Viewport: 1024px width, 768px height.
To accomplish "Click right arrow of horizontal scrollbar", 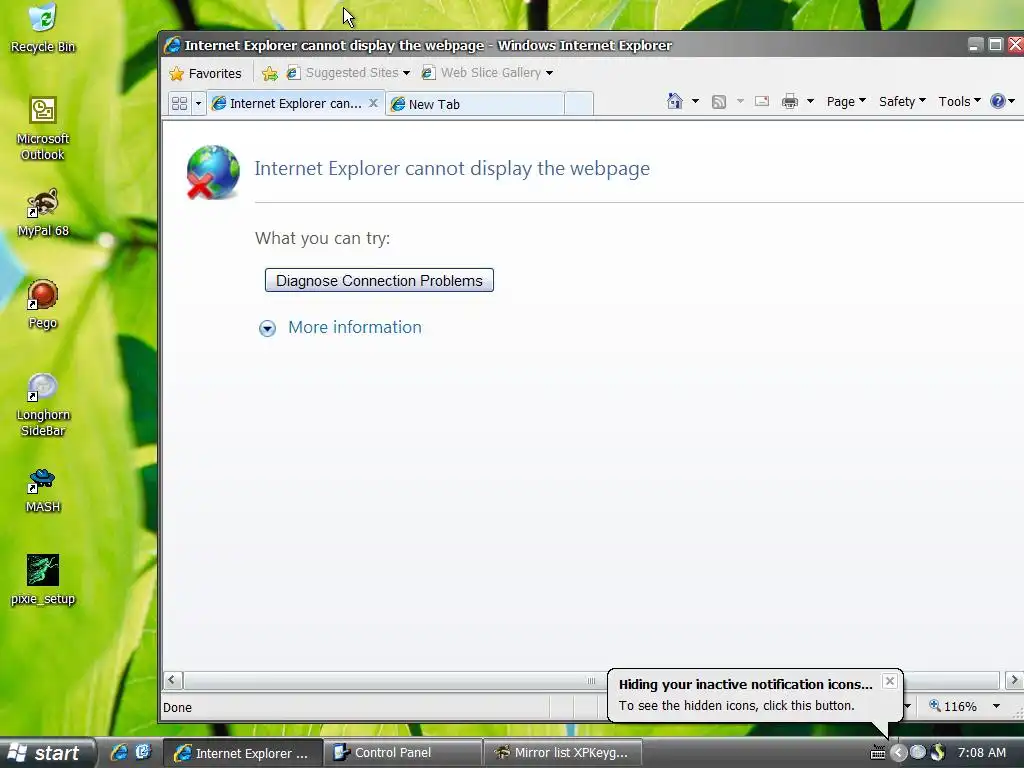I will tap(1014, 680).
